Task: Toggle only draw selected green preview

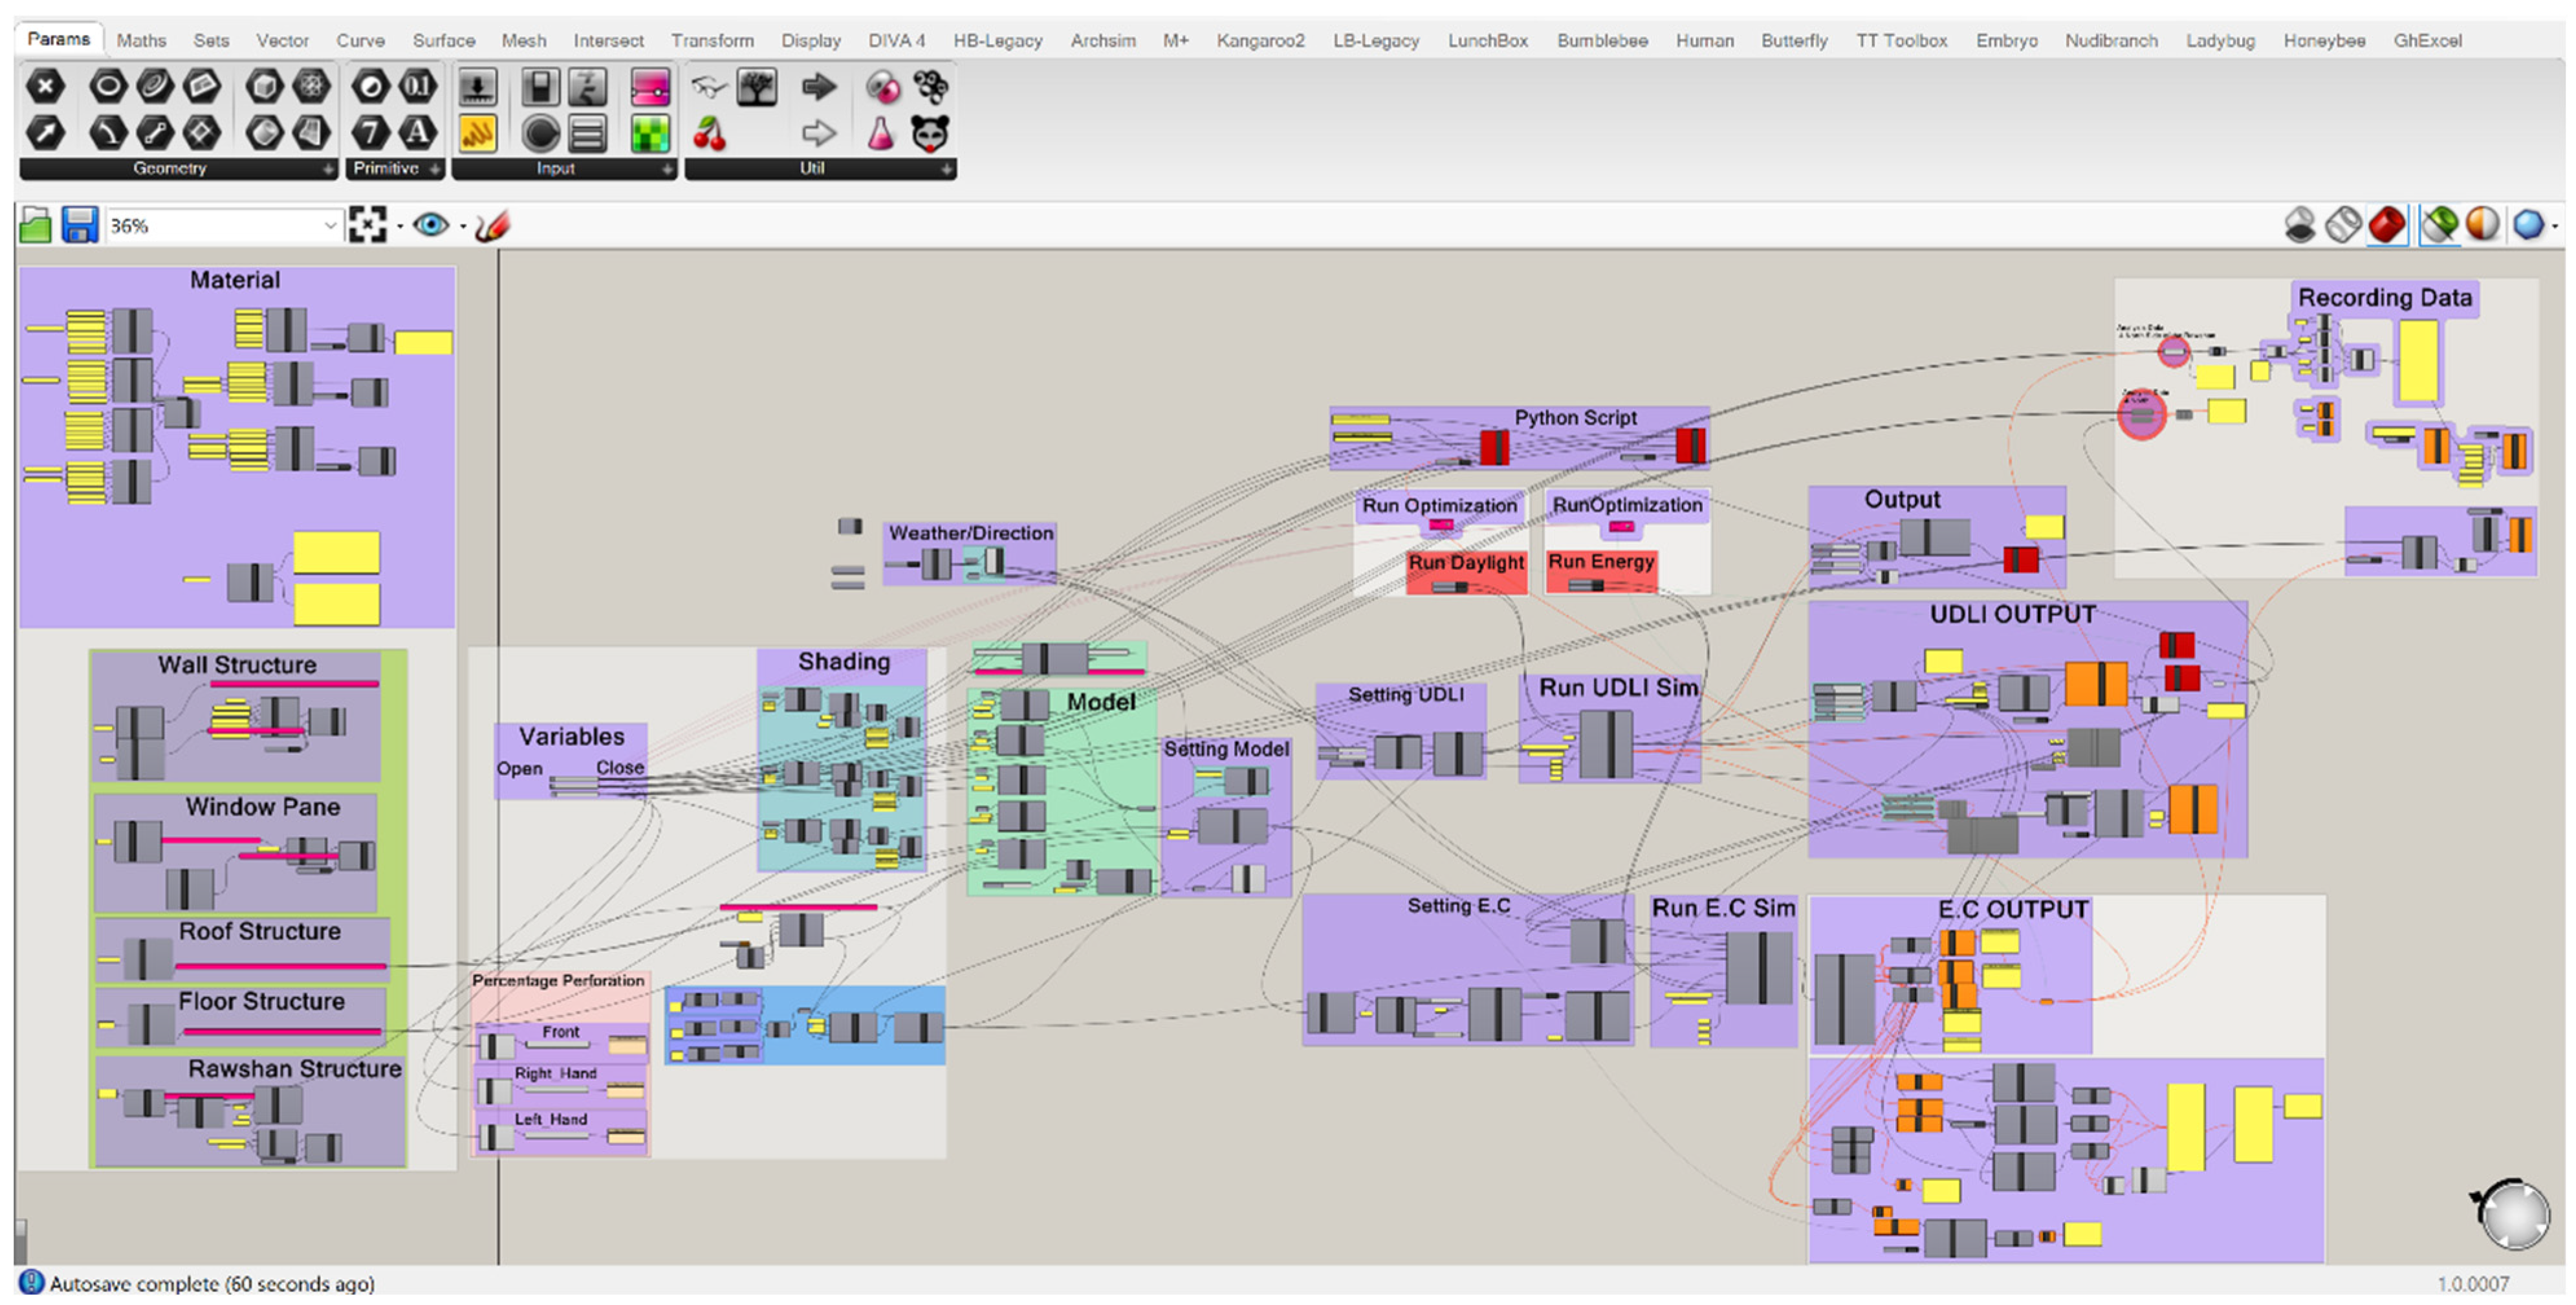Action: [x=2440, y=224]
